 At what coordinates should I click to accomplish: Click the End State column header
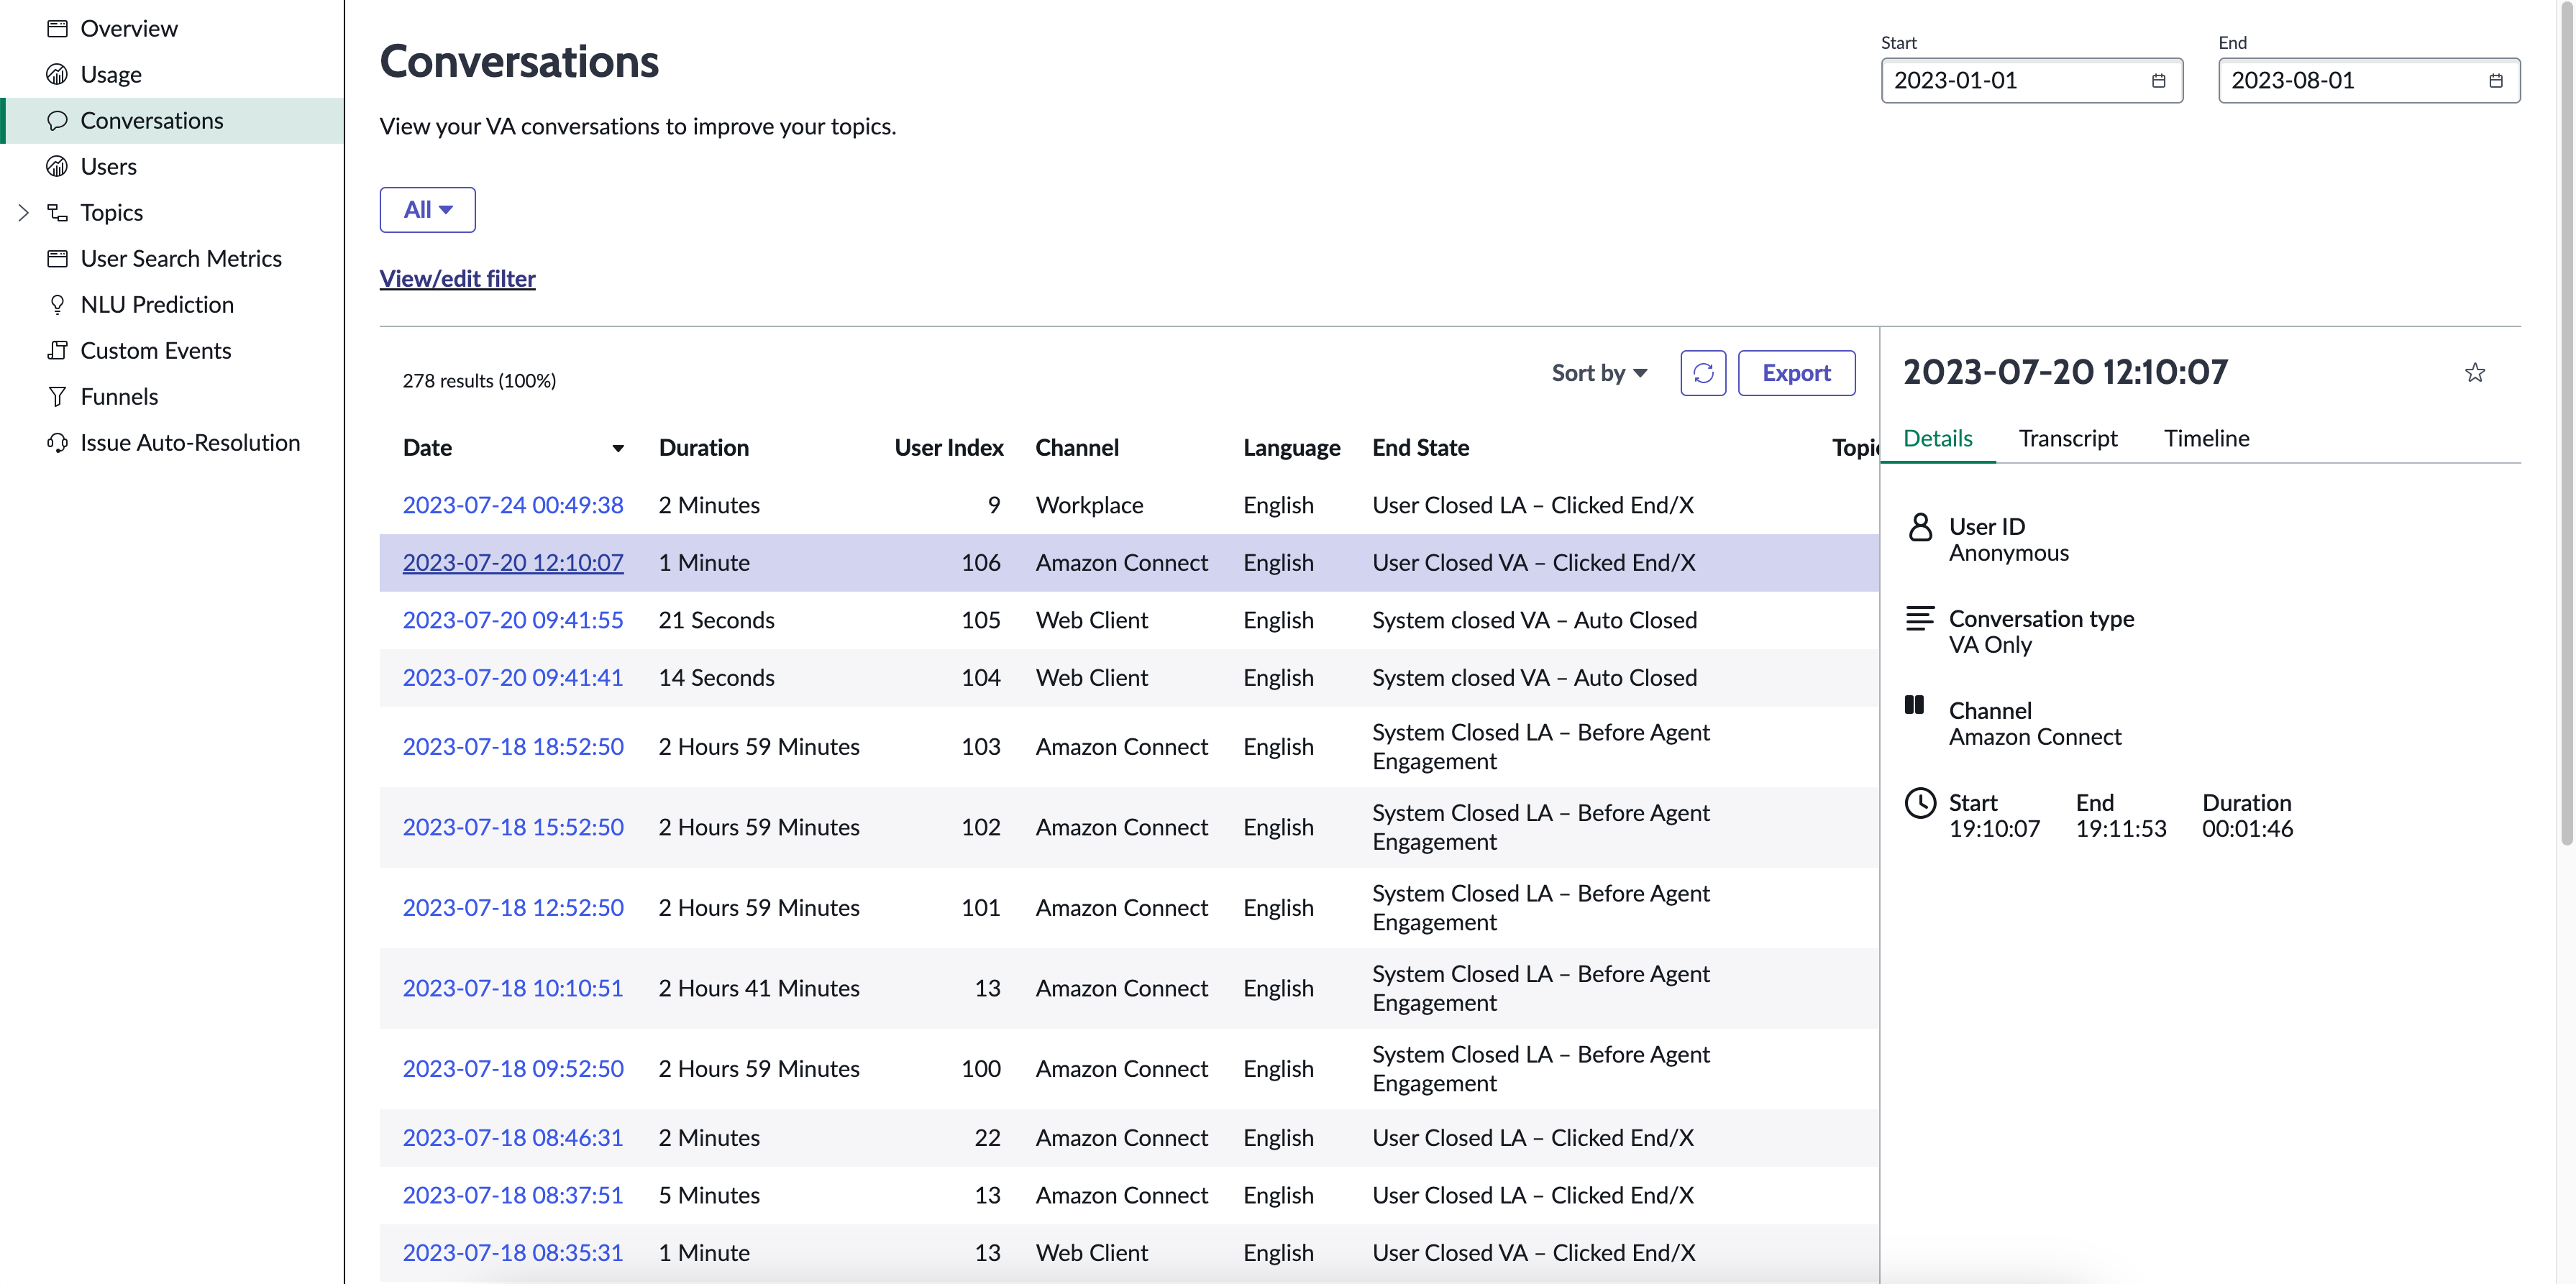click(1420, 448)
